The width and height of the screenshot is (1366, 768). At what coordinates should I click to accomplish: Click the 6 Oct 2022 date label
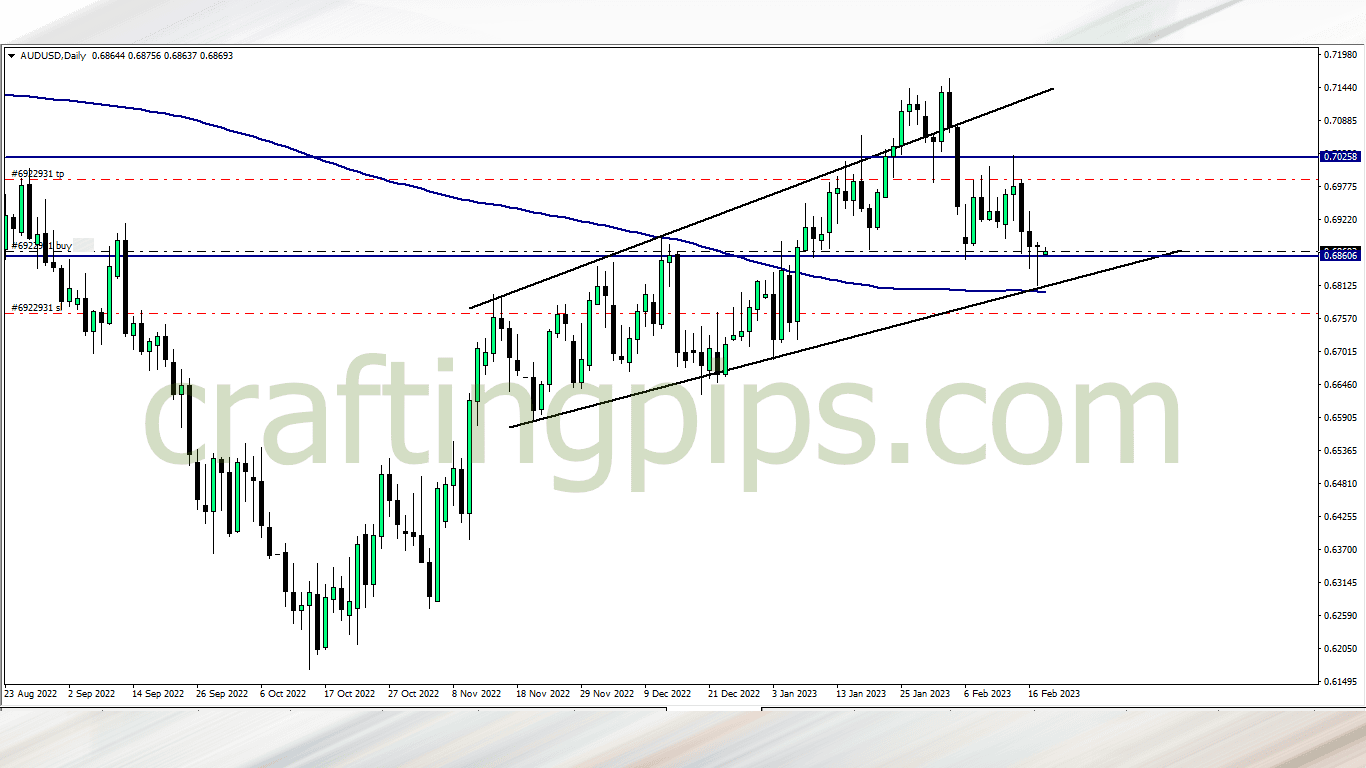tap(283, 693)
